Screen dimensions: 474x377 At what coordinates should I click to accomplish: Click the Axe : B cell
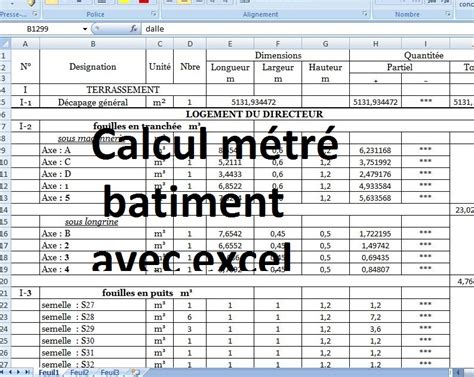(x=93, y=234)
